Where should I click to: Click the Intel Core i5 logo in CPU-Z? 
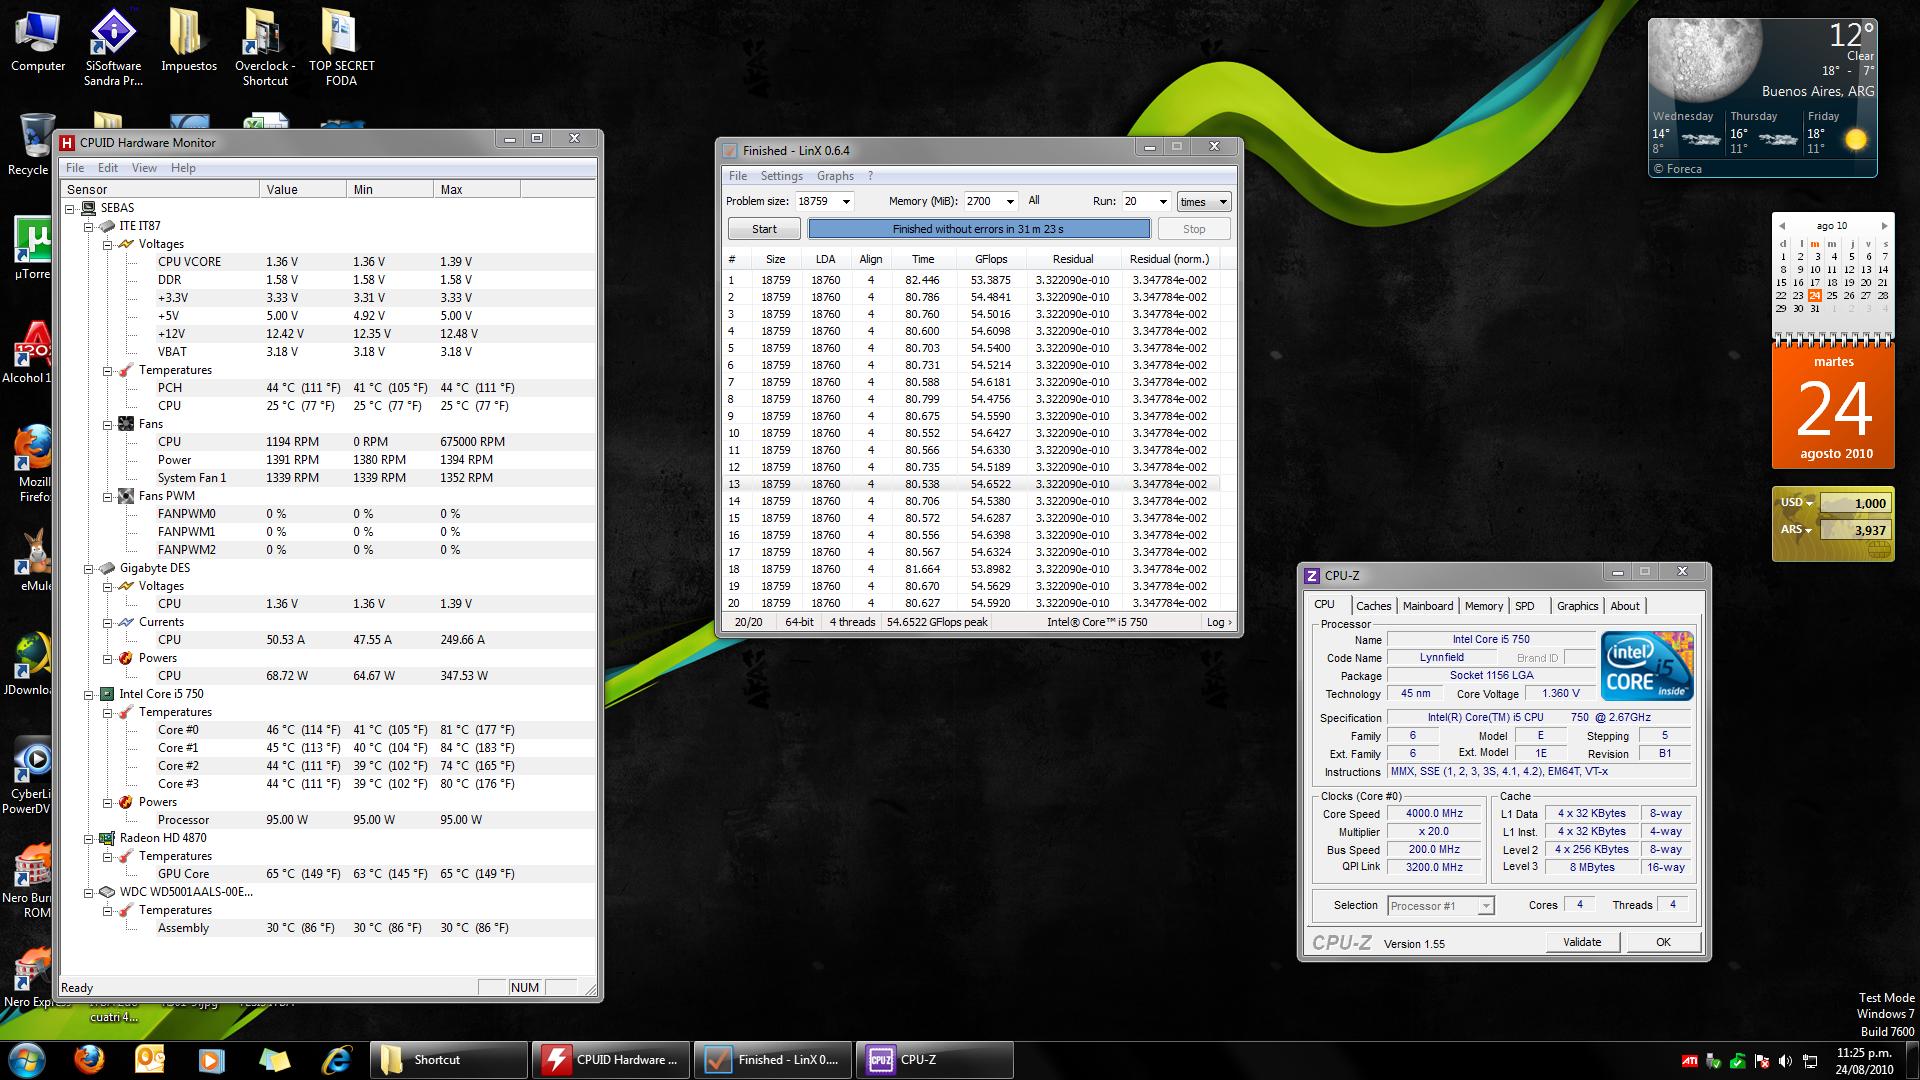tap(1646, 665)
